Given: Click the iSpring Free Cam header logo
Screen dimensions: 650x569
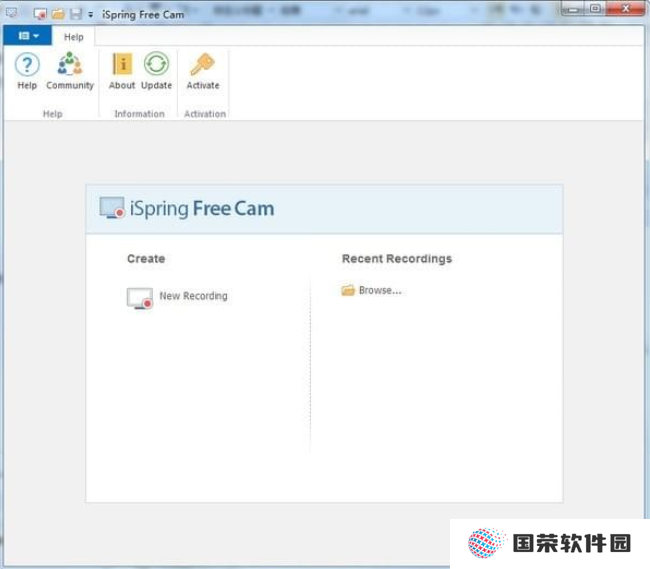Looking at the screenshot, I should click(187, 208).
